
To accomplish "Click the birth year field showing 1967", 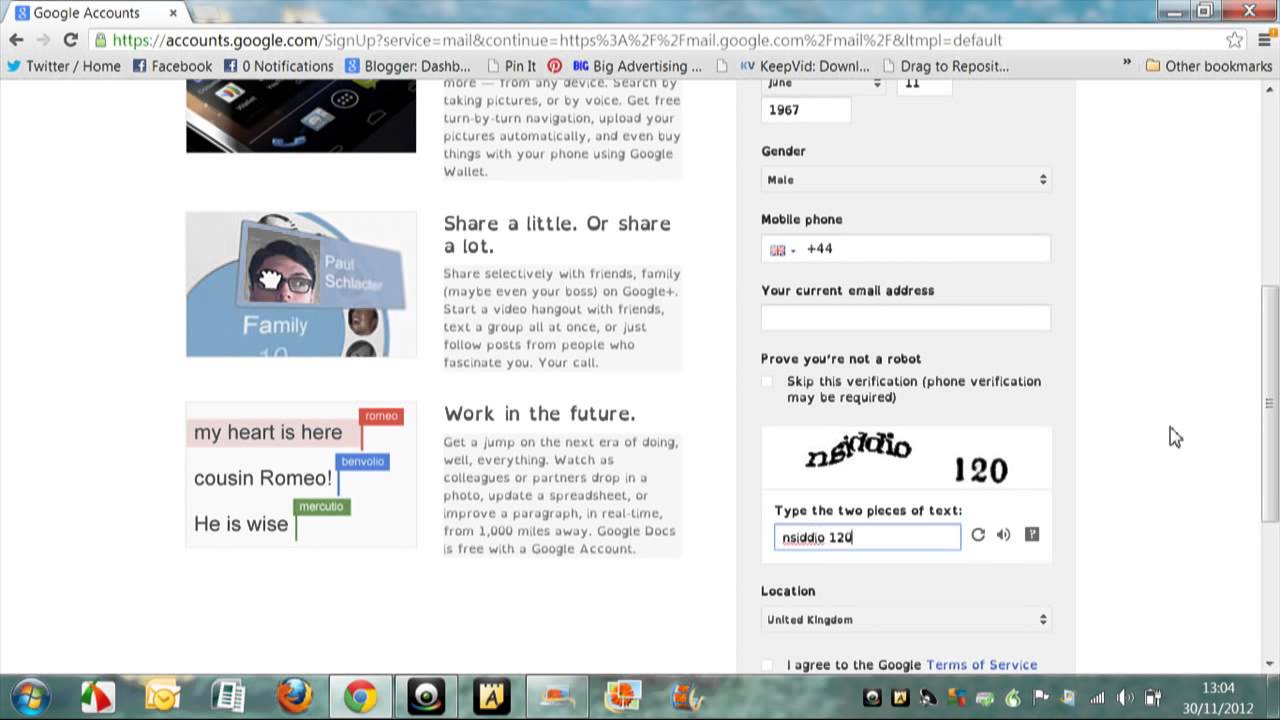I will point(806,110).
